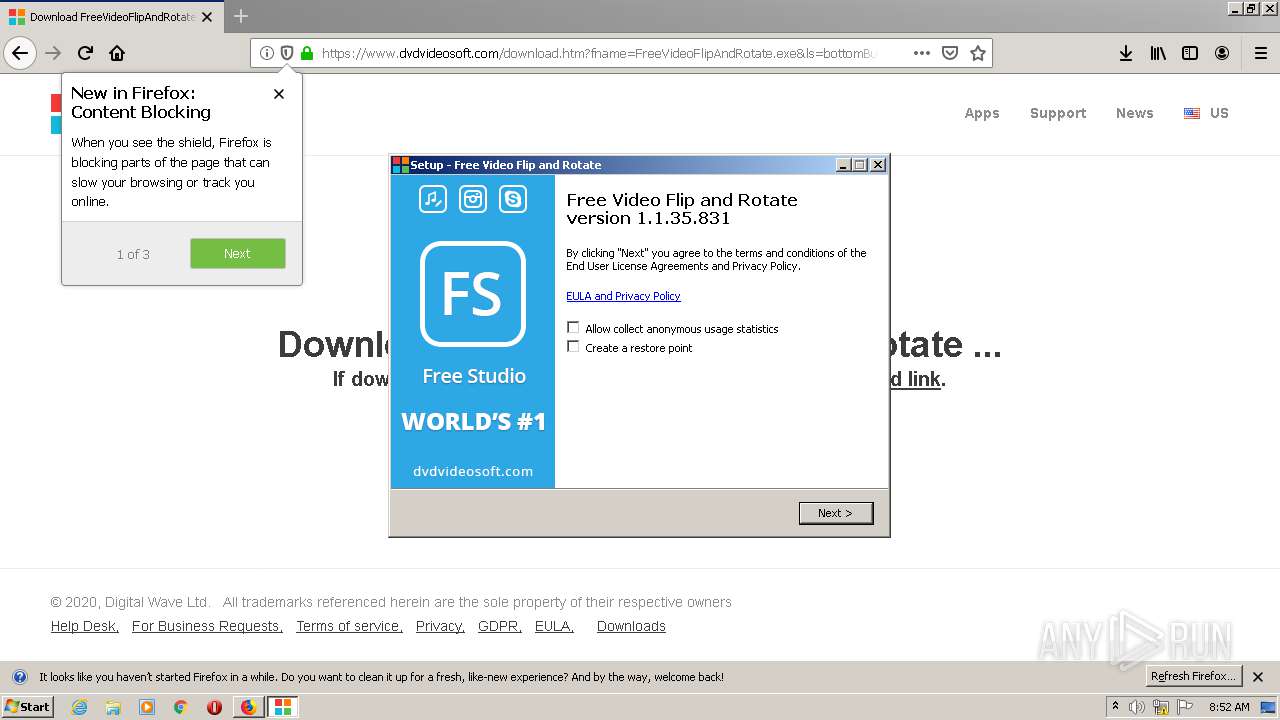Open volume control in system tray
This screenshot has width=1280, height=720.
pyautogui.click(x=1137, y=707)
